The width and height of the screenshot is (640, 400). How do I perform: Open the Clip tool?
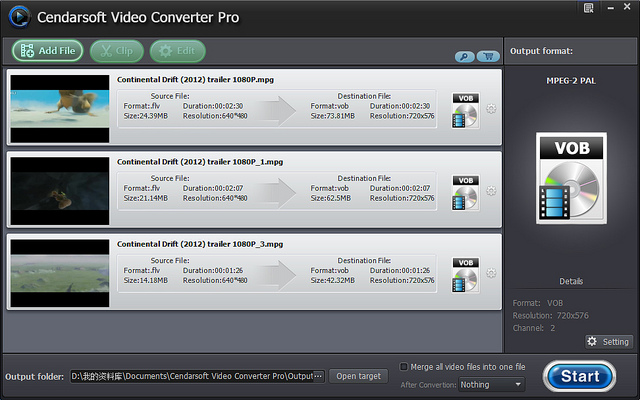117,51
